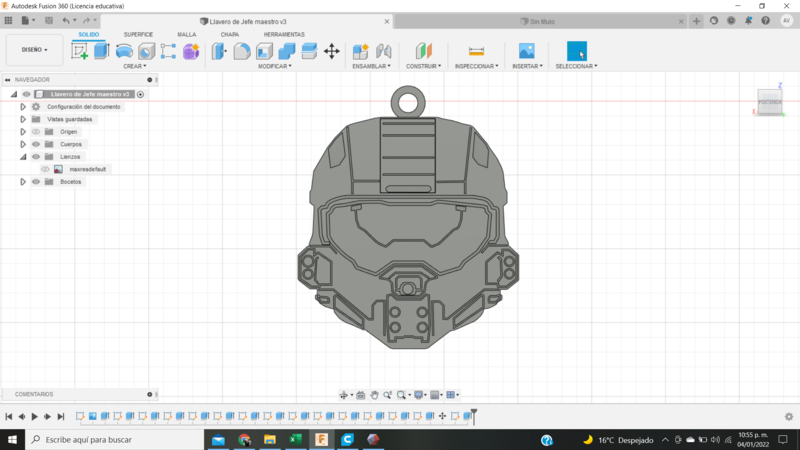Select the Shell tool icon
The image size is (800, 450).
click(264, 51)
